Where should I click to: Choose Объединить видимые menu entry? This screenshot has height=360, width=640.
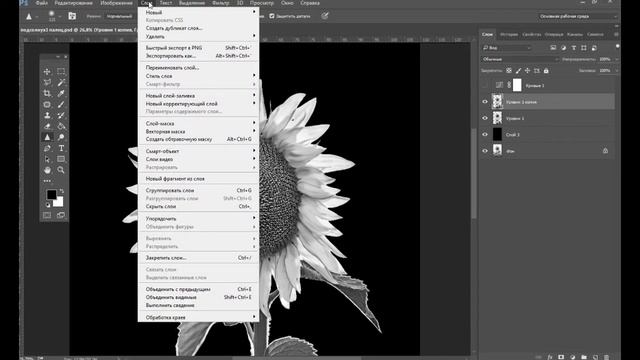click(x=198, y=297)
